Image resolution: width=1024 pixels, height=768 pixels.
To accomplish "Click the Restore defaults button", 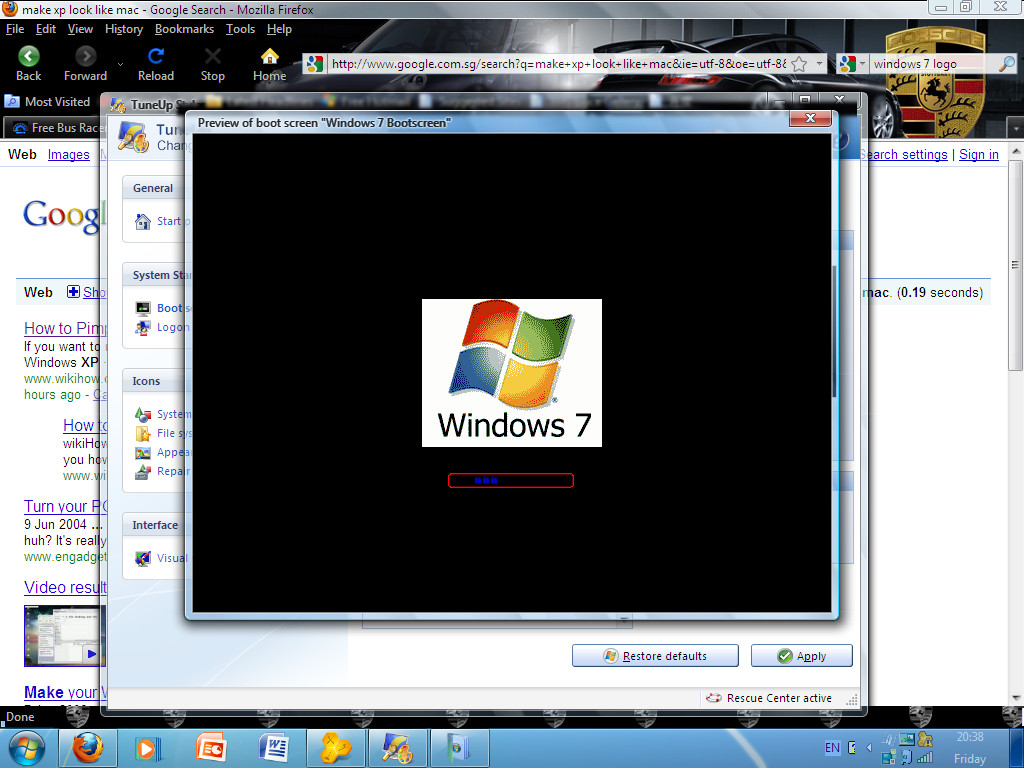I will pos(655,655).
